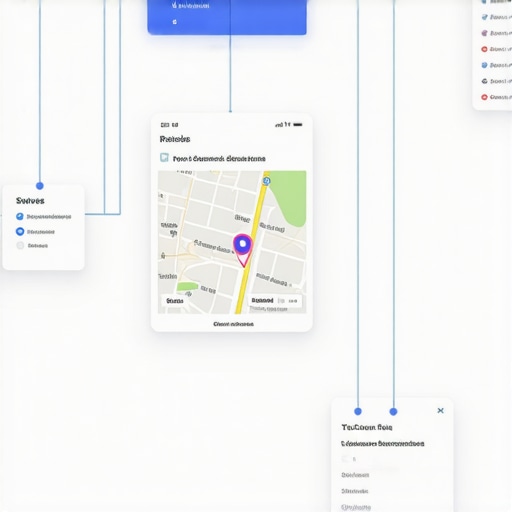Click the signal strength icon in the map card
The image size is (512, 512).
[x=279, y=125]
